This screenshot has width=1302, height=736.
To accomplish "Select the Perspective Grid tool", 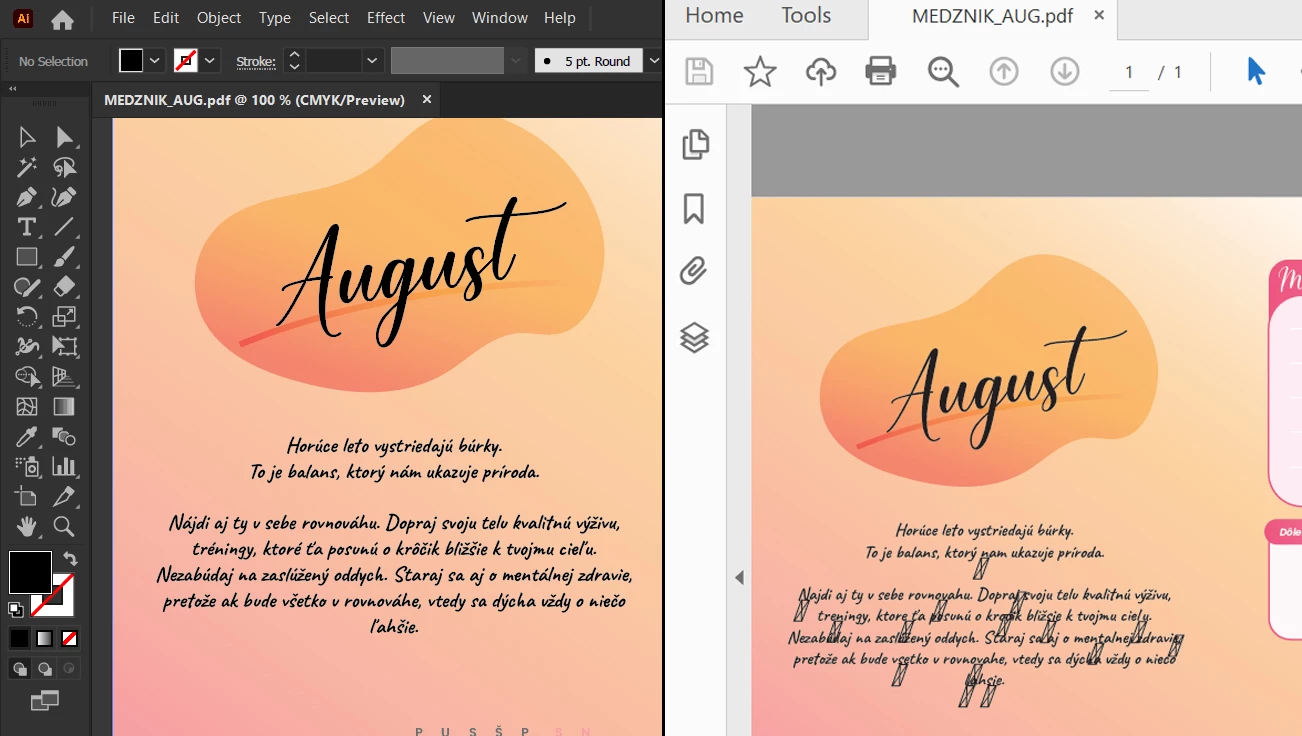I will point(65,377).
